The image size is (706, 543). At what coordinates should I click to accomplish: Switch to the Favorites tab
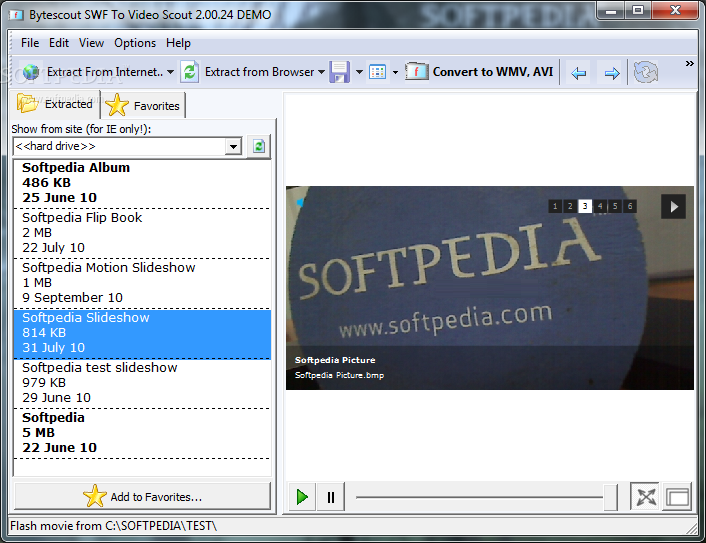[x=143, y=106]
